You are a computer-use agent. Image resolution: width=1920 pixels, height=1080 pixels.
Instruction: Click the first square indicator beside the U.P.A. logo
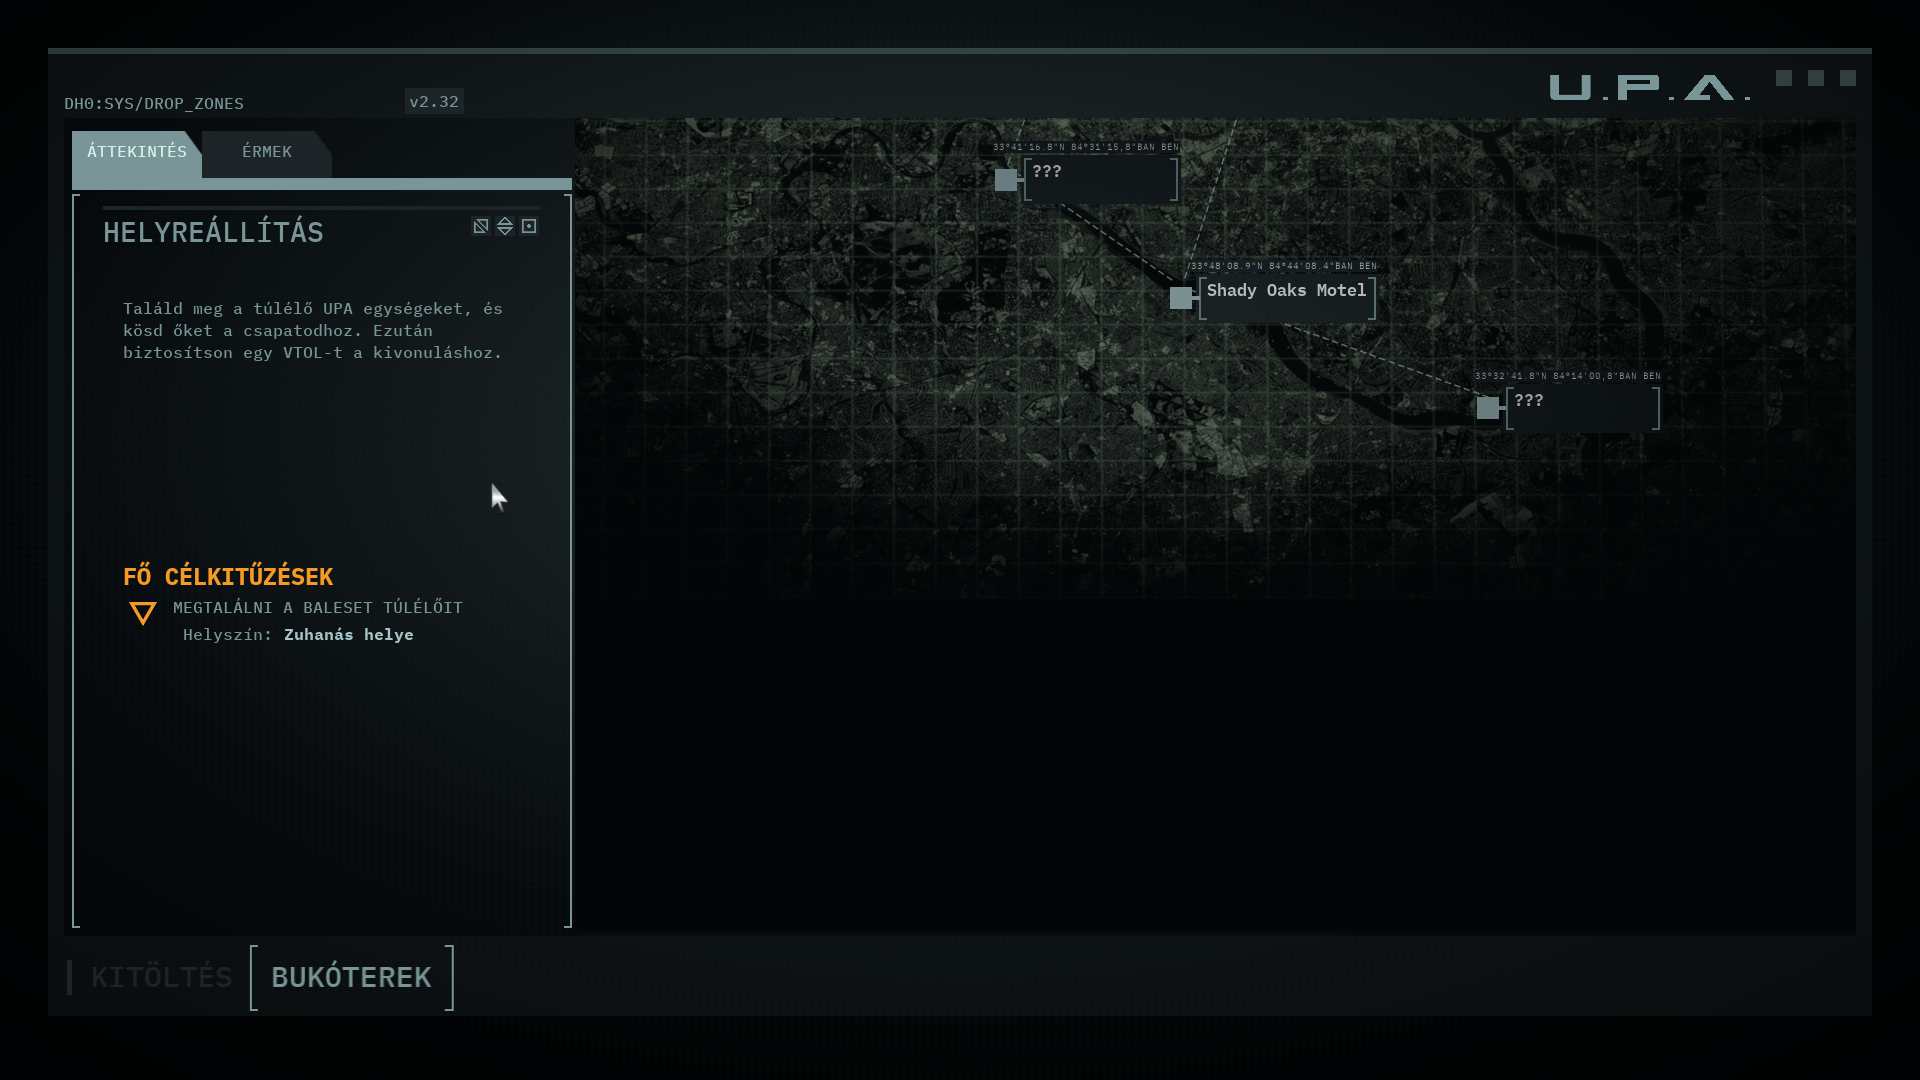[x=1784, y=78]
